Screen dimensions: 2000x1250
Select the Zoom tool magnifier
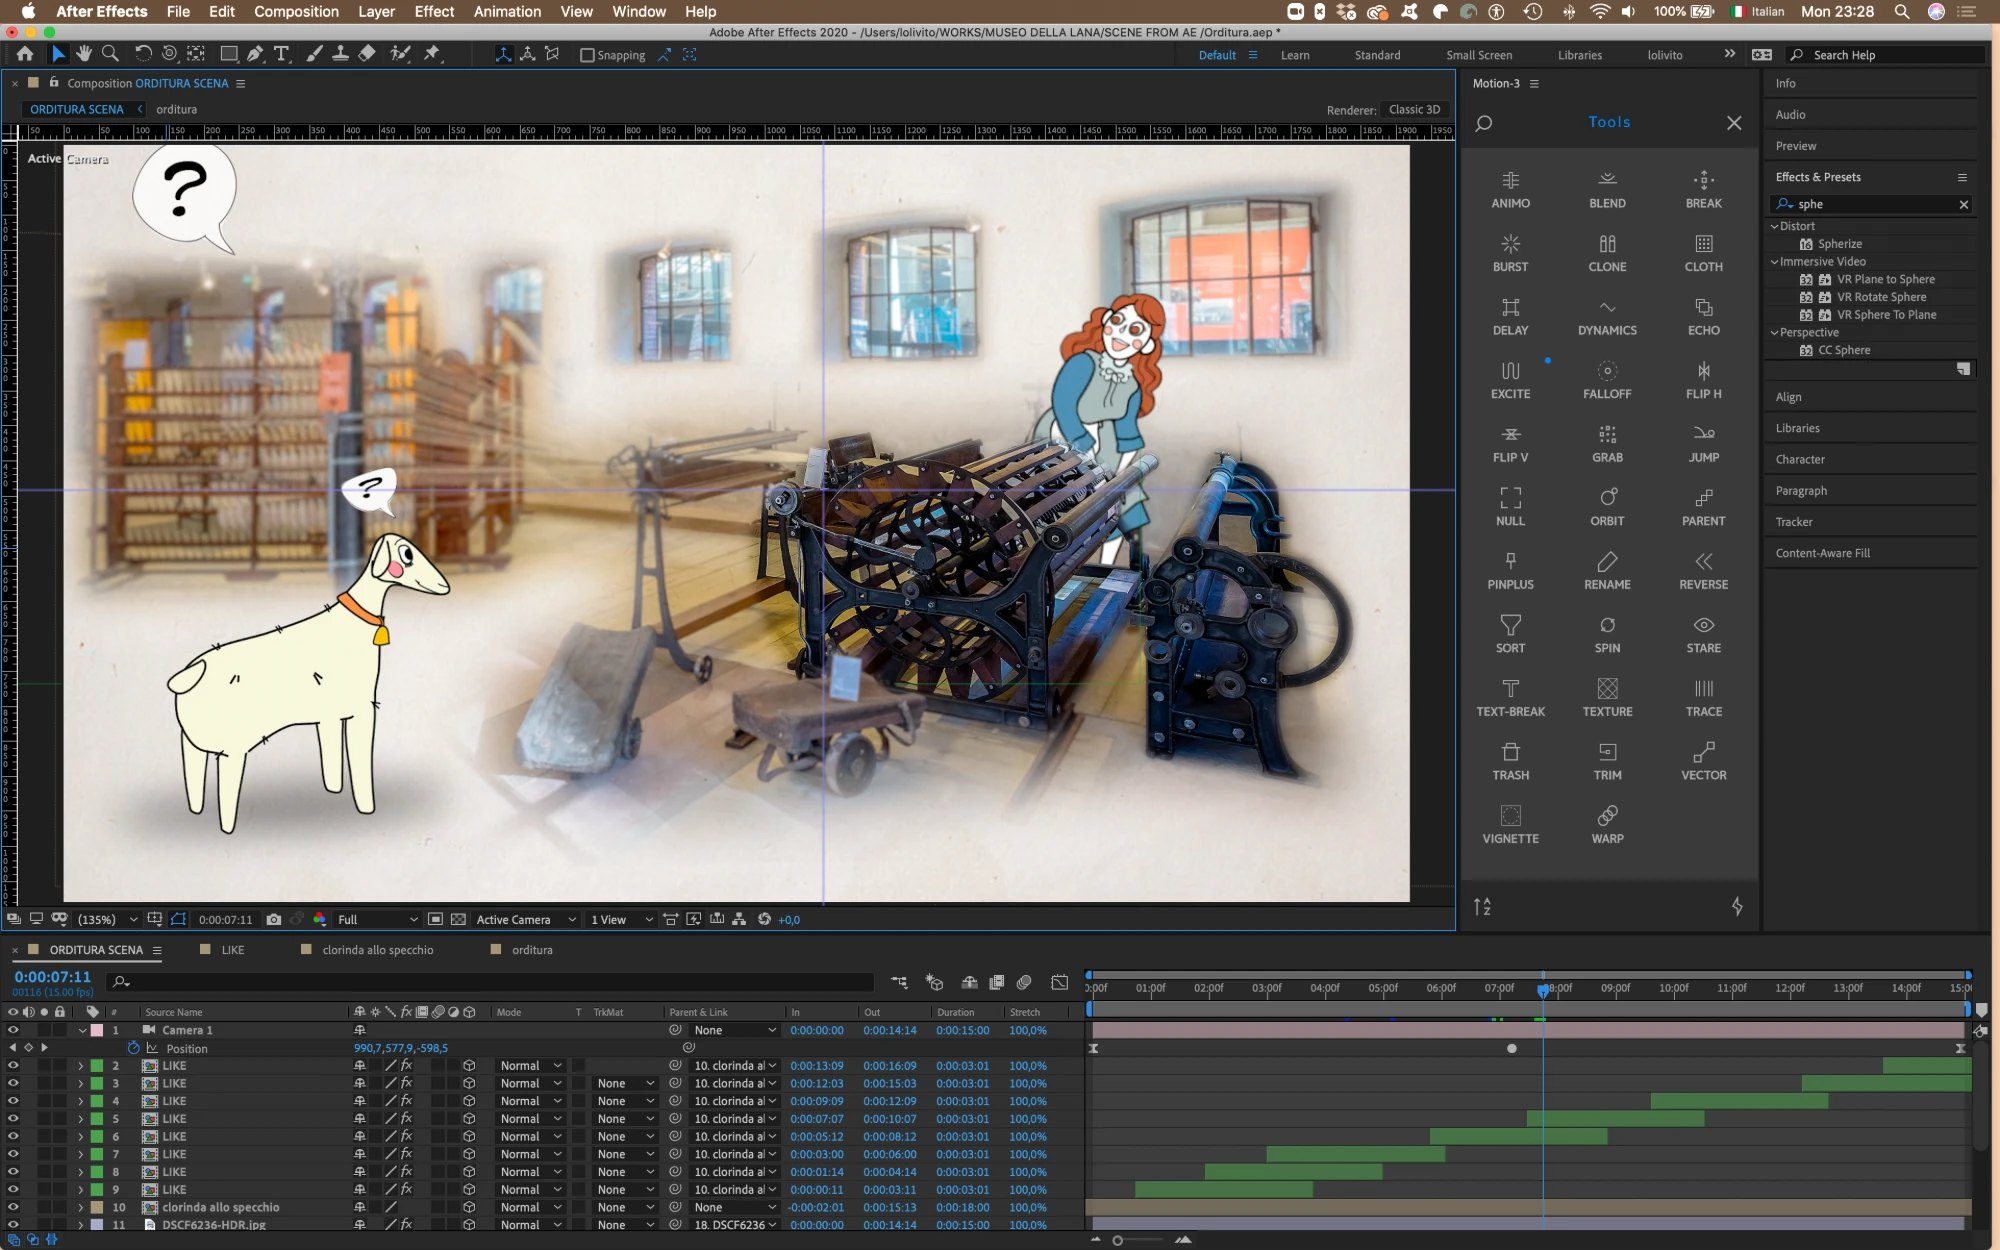111,54
